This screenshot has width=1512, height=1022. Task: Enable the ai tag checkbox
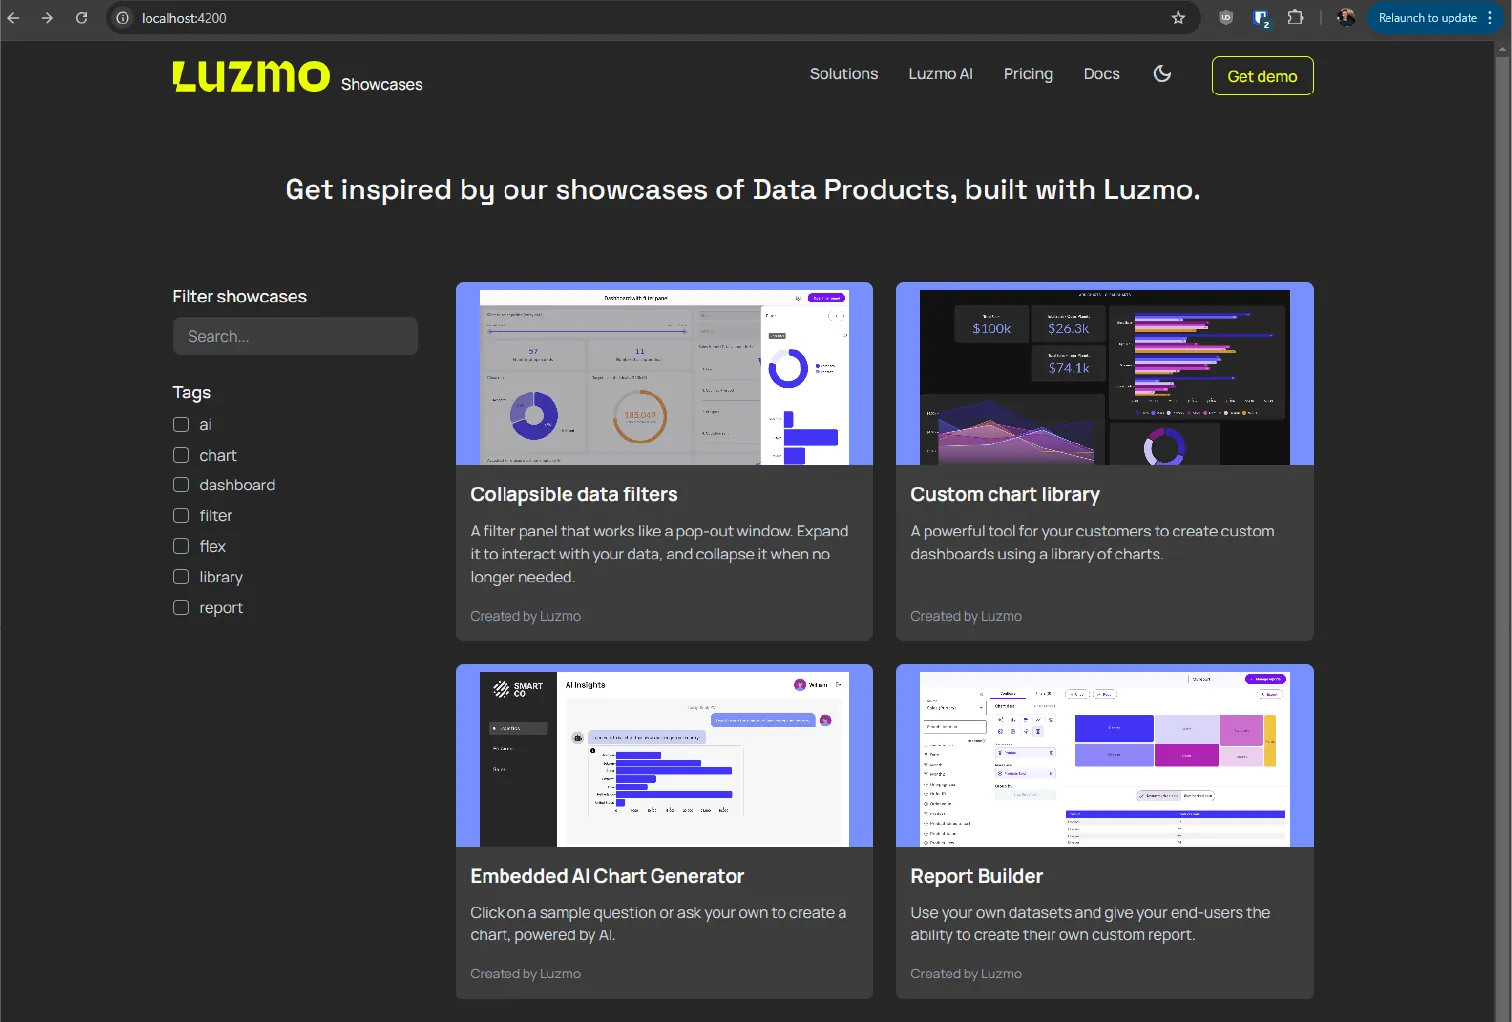(x=181, y=425)
